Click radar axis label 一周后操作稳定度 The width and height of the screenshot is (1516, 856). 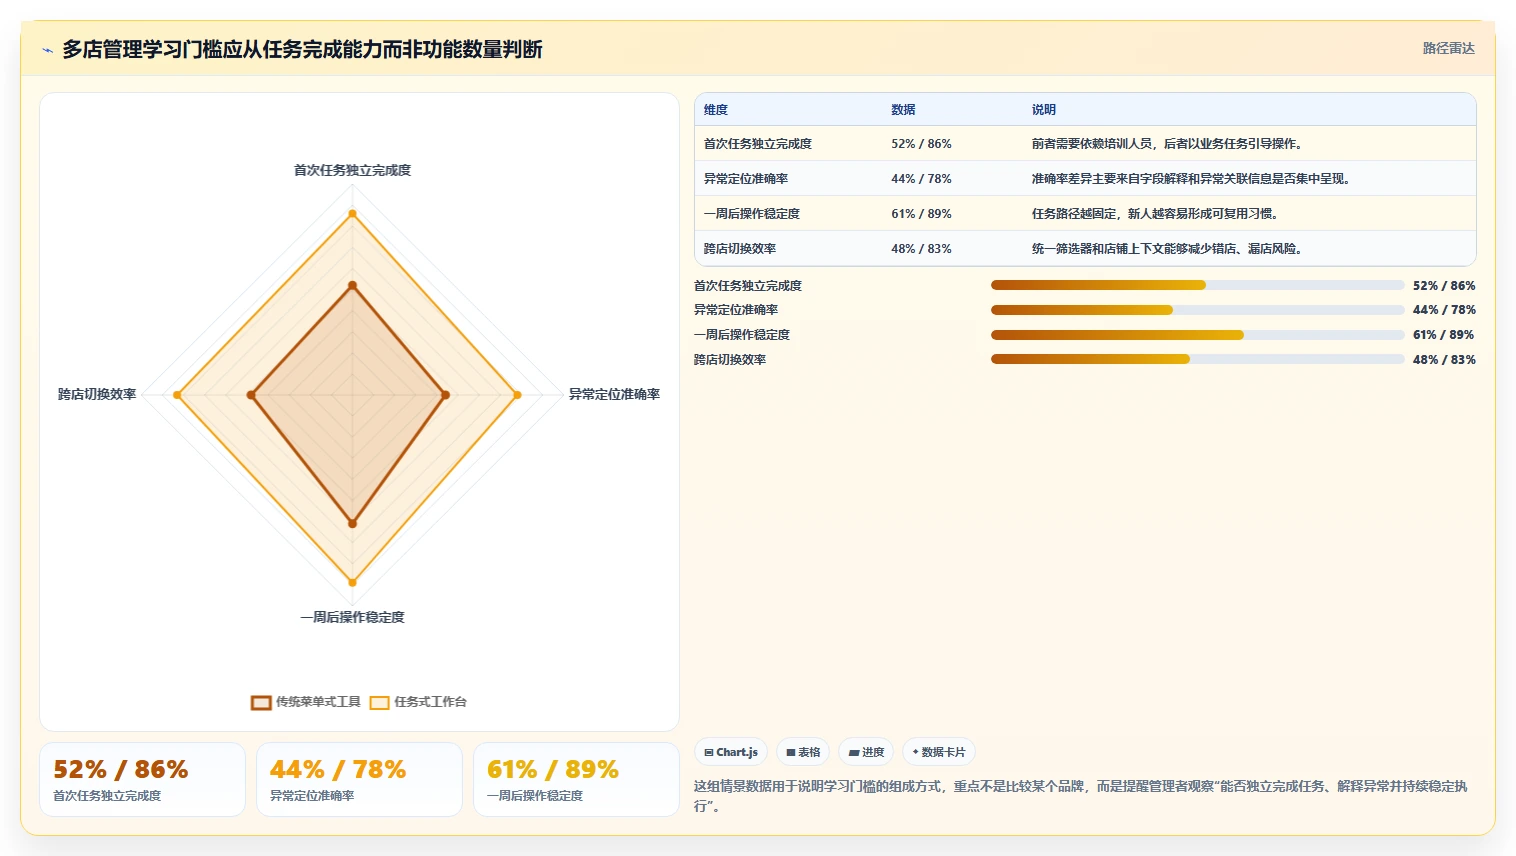point(352,617)
